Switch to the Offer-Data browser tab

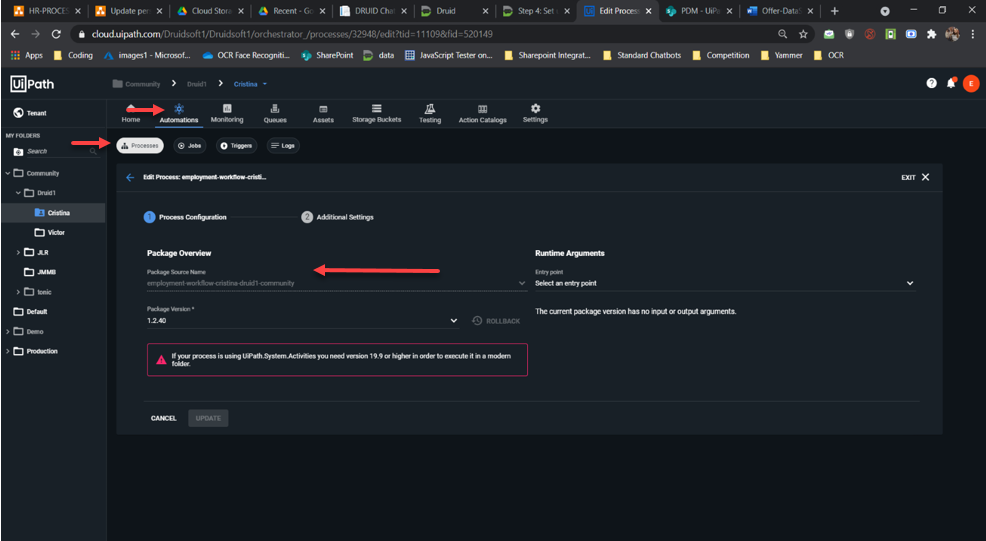click(x=780, y=11)
